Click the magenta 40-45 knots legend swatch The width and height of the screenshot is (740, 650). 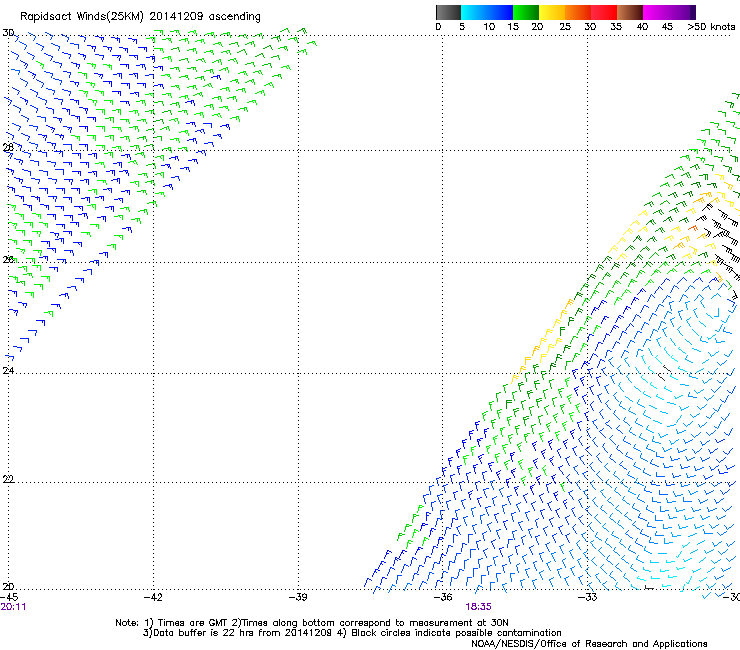pos(655,12)
